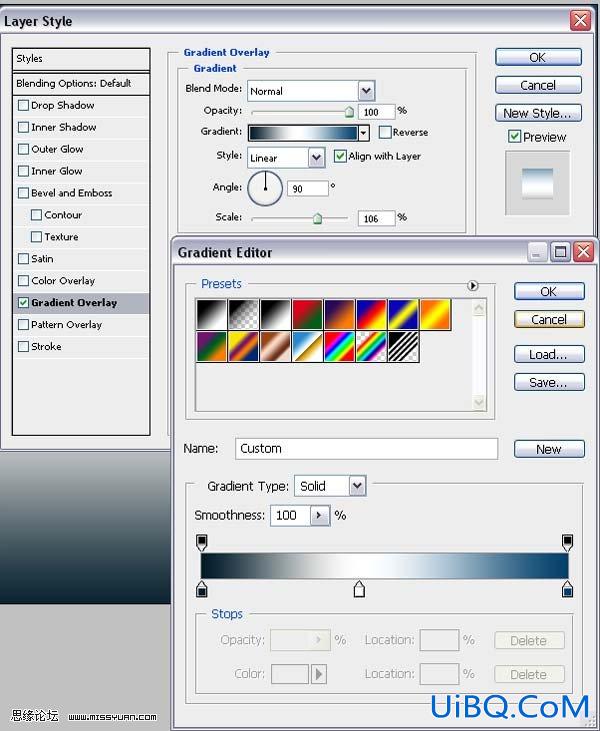600x731 pixels.
Task: Click the Scale percentage field
Action: click(376, 218)
